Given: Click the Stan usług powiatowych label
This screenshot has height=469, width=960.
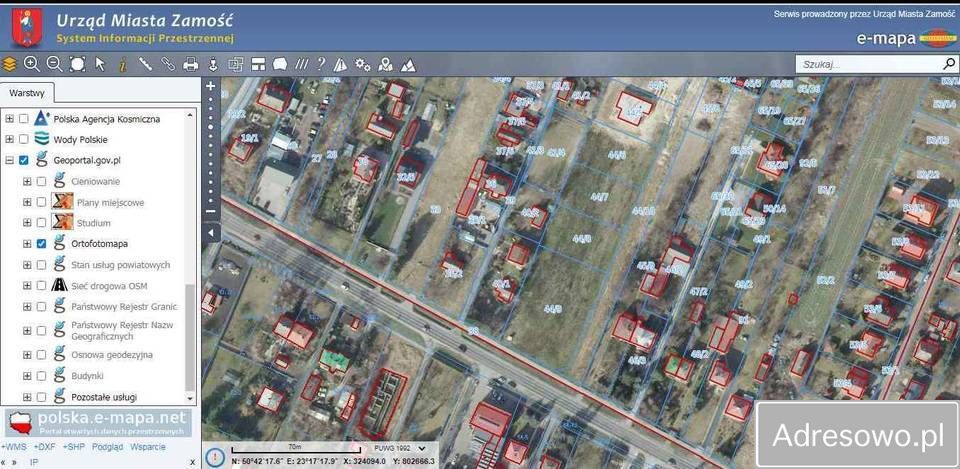Looking at the screenshot, I should coord(121,265).
